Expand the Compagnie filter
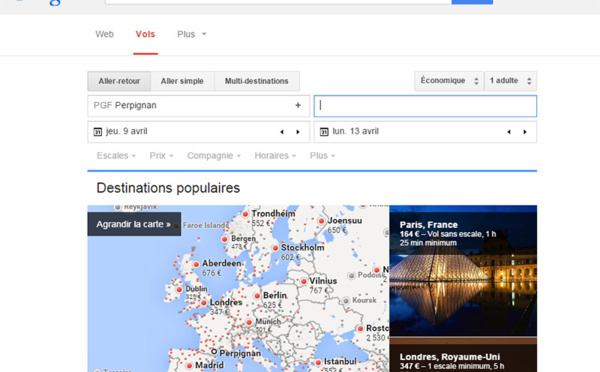 (214, 156)
